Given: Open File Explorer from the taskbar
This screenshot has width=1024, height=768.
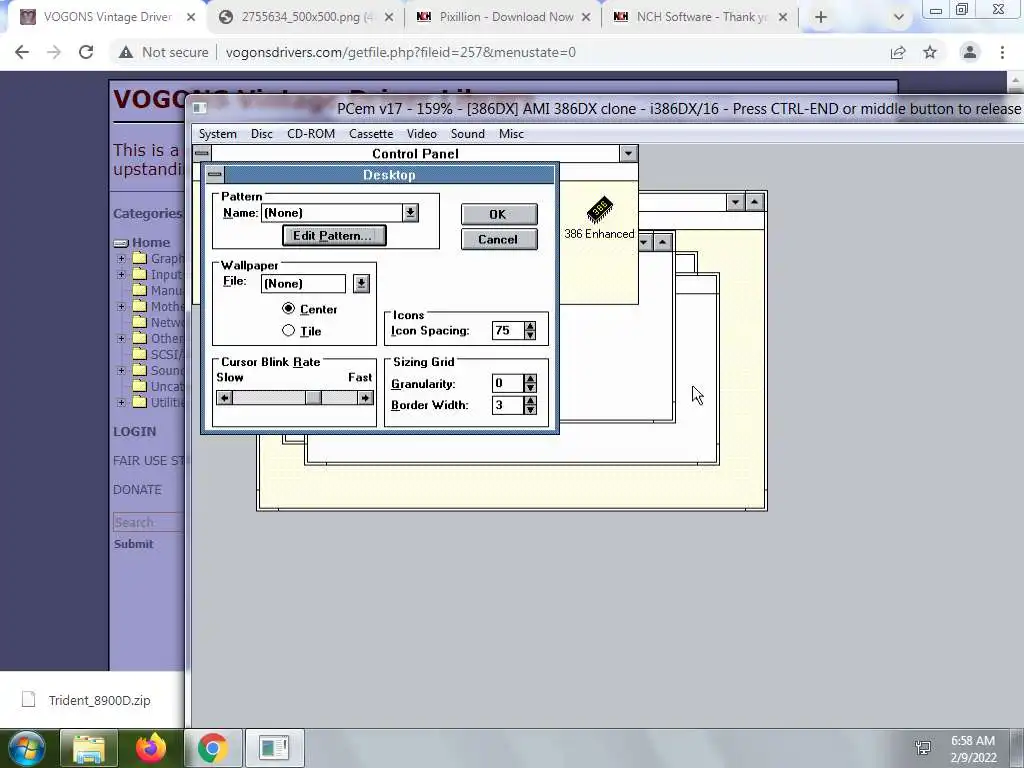Looking at the screenshot, I should [89, 748].
